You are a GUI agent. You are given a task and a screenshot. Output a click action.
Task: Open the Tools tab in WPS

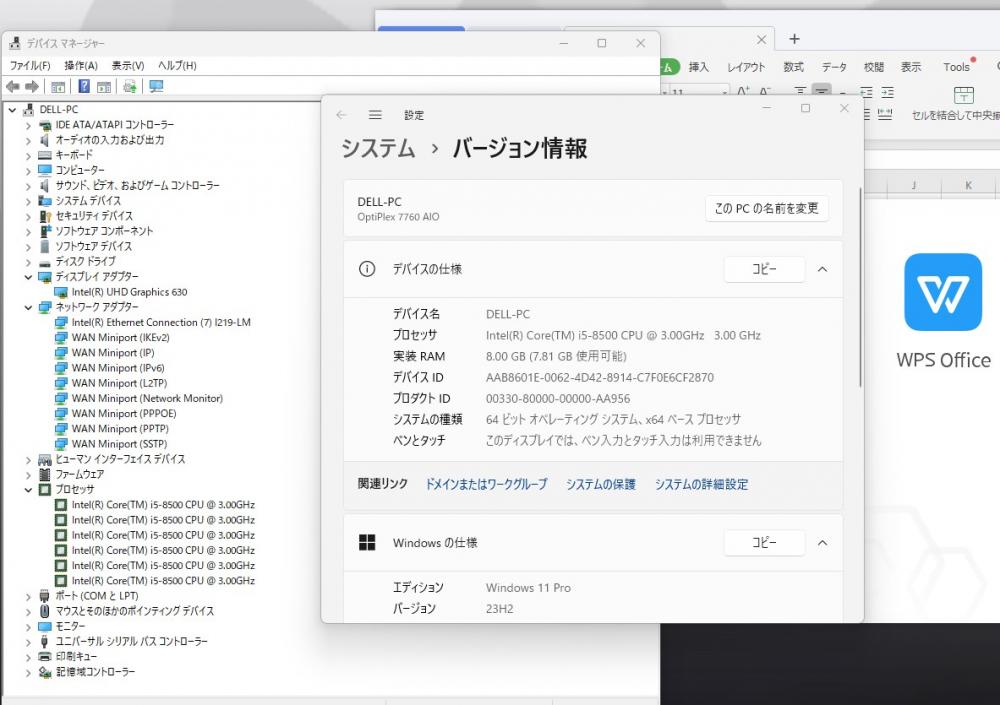pyautogui.click(x=957, y=67)
